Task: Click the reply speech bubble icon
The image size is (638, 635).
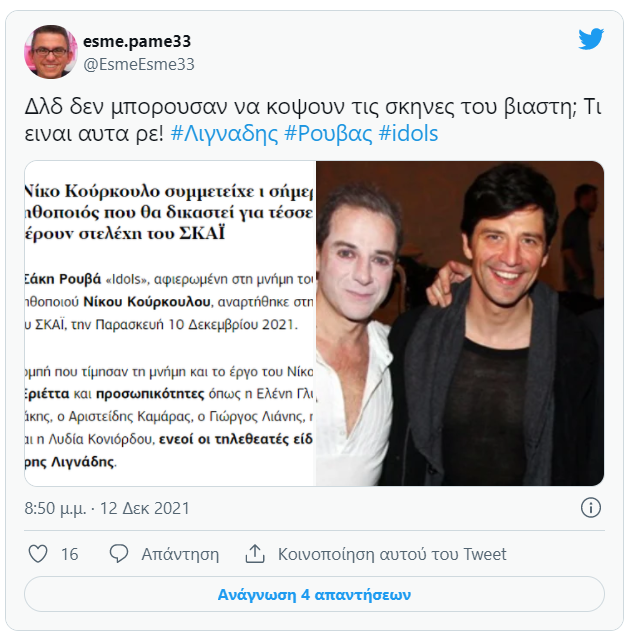Action: tap(119, 554)
